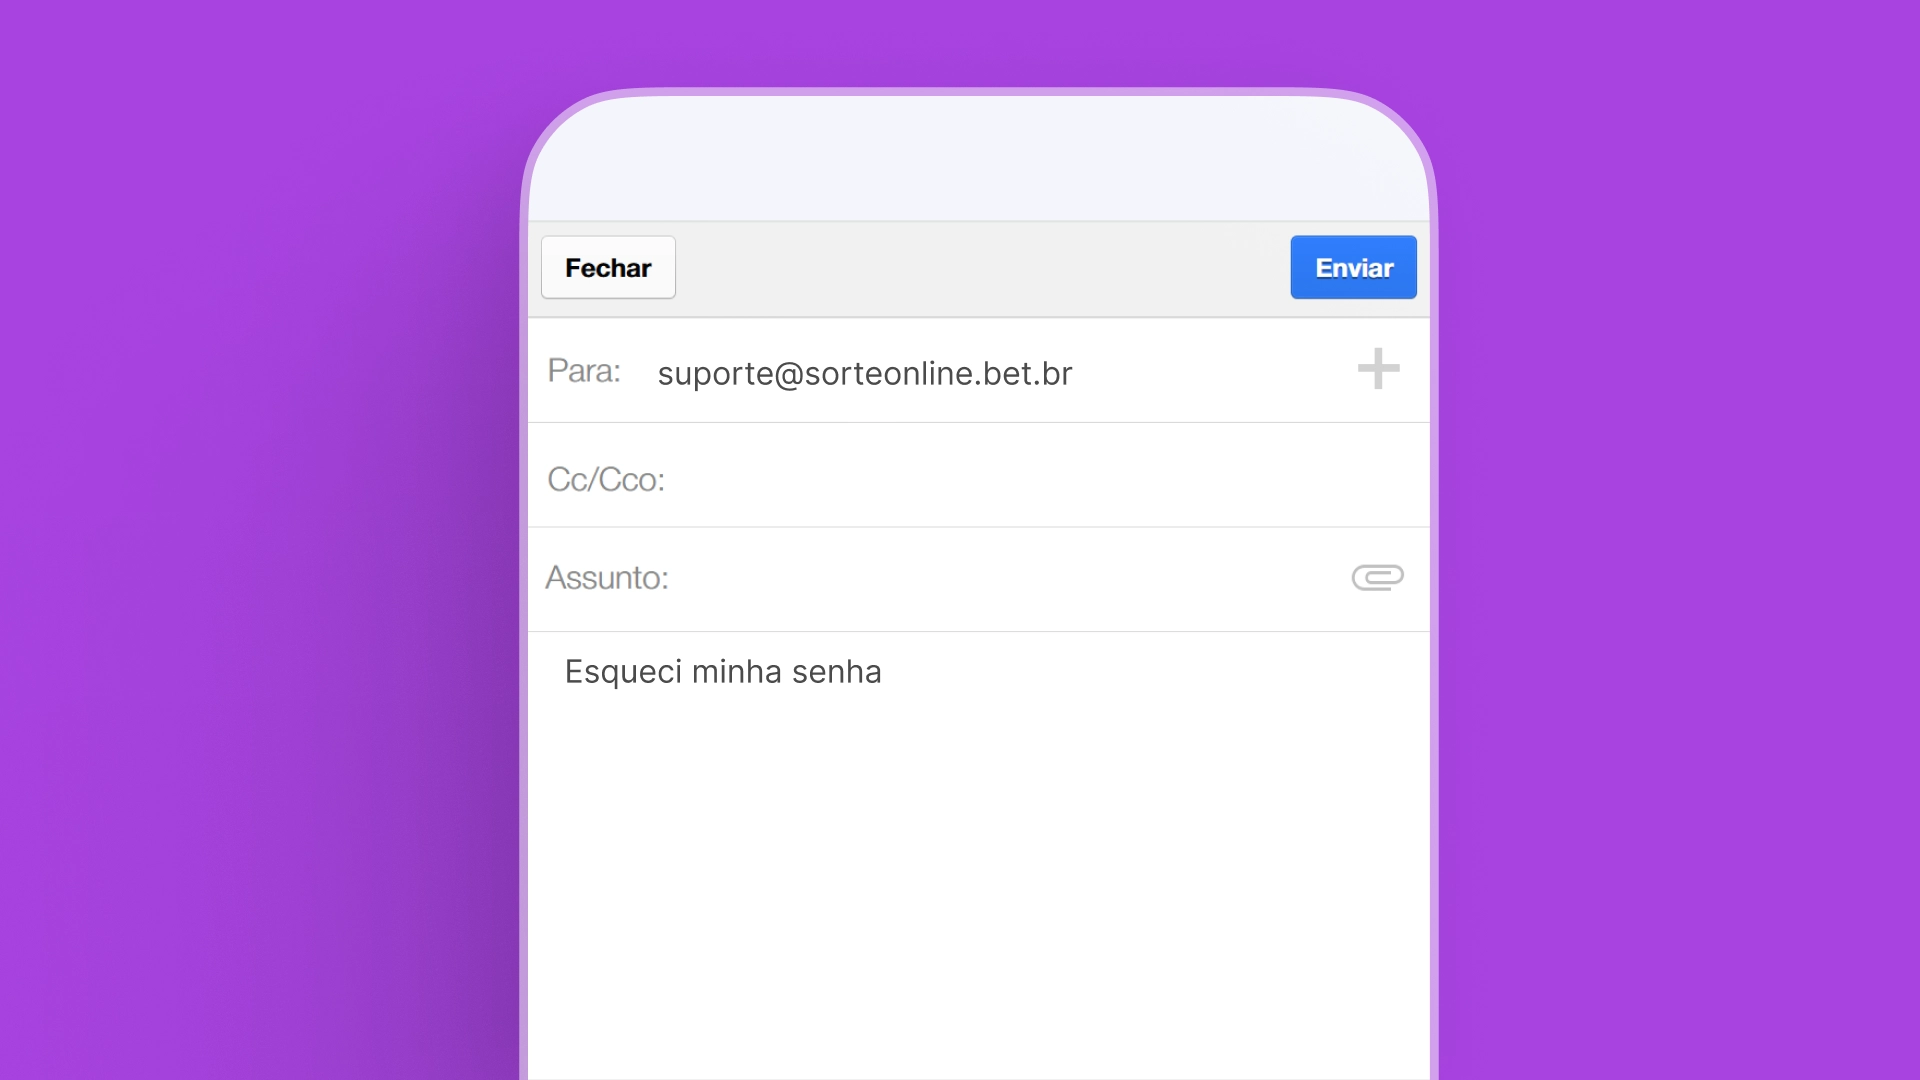Select the "Cc/Cco:" field label
This screenshot has height=1080, width=1920.
click(x=606, y=480)
